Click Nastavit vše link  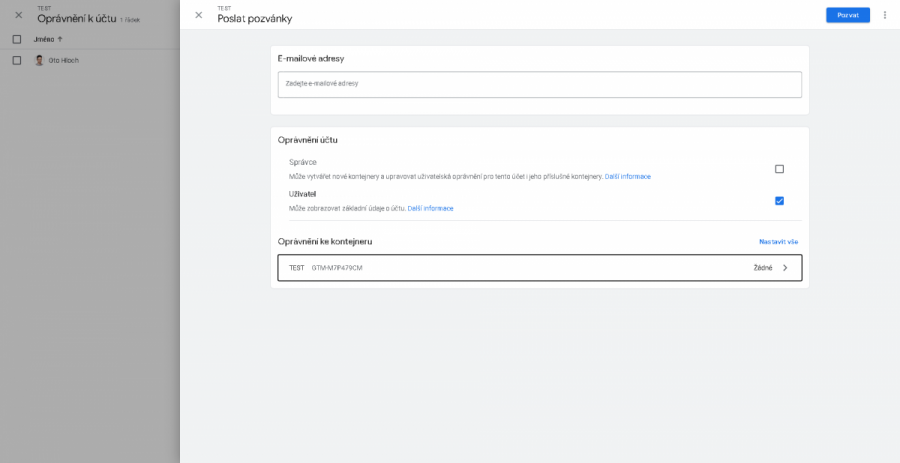click(778, 242)
